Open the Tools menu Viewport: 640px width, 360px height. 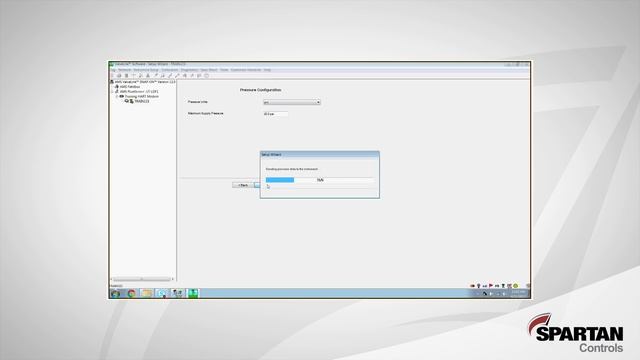coord(224,70)
